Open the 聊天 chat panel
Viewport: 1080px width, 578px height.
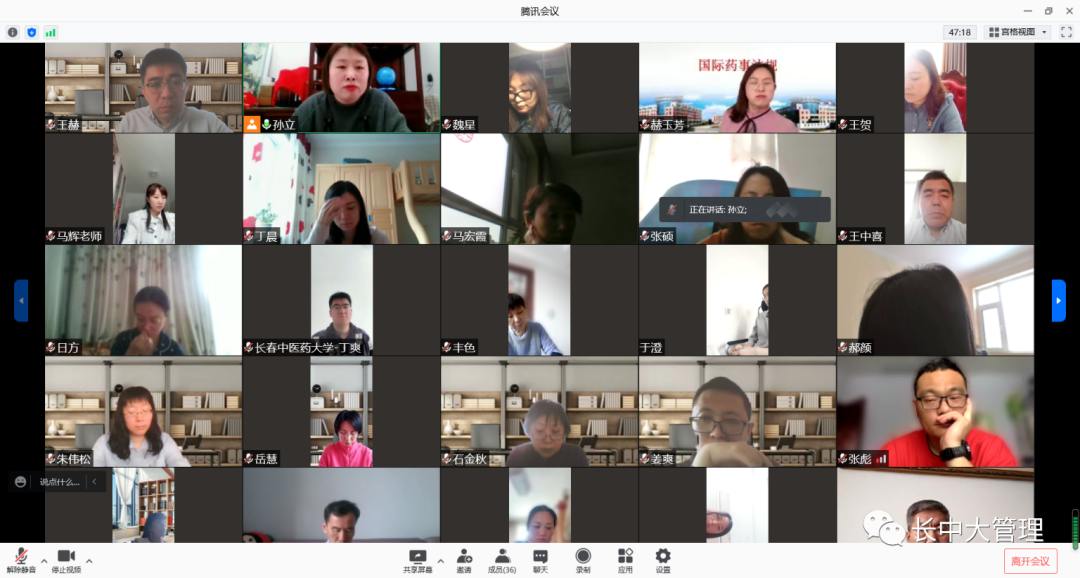tap(540, 560)
